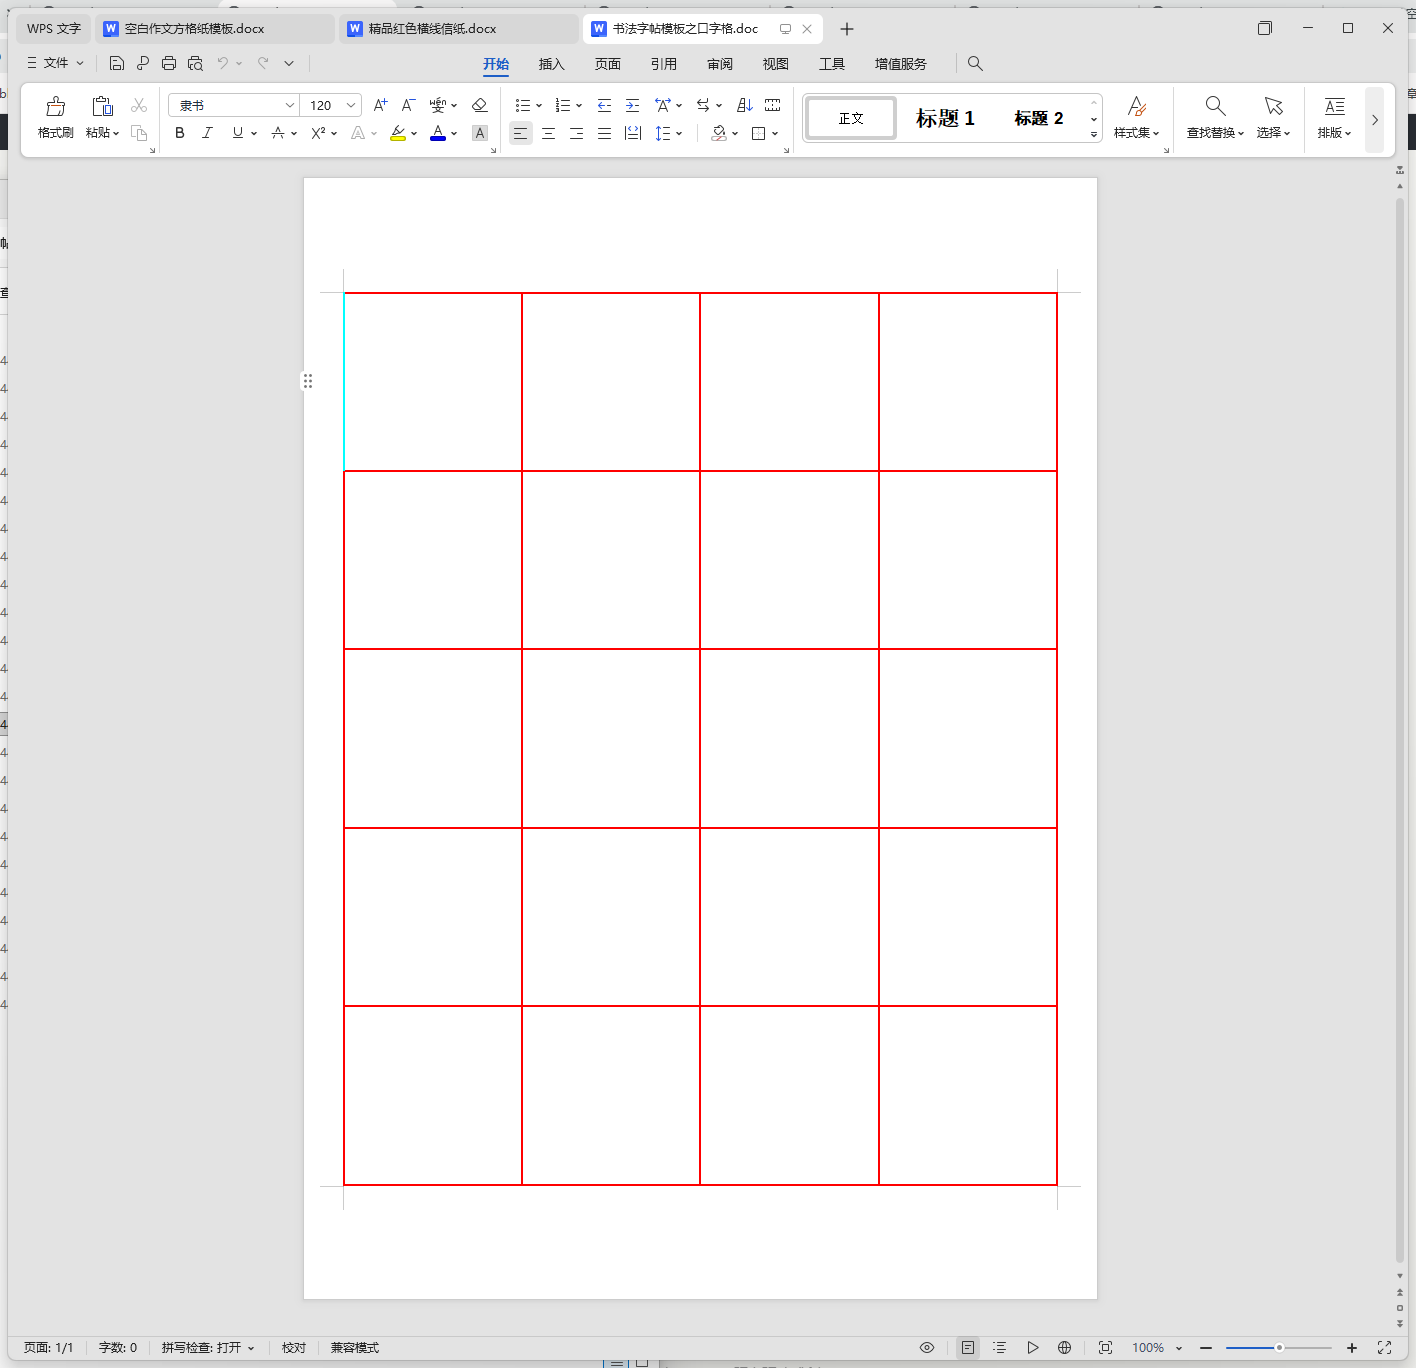Toggle italic formatting
This screenshot has width=1416, height=1368.
(207, 133)
